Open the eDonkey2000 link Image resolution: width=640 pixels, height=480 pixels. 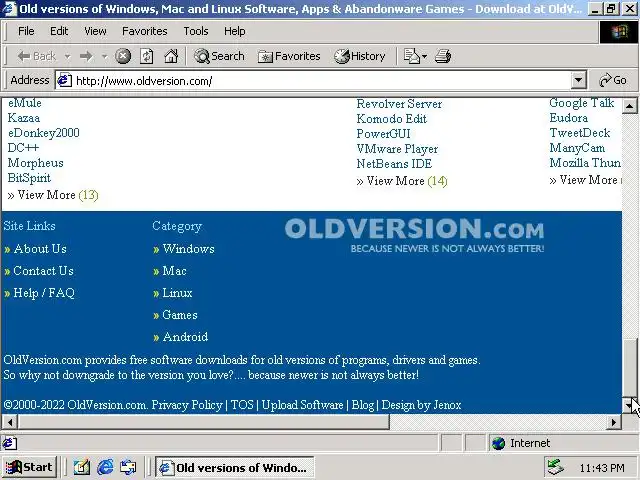pos(44,133)
